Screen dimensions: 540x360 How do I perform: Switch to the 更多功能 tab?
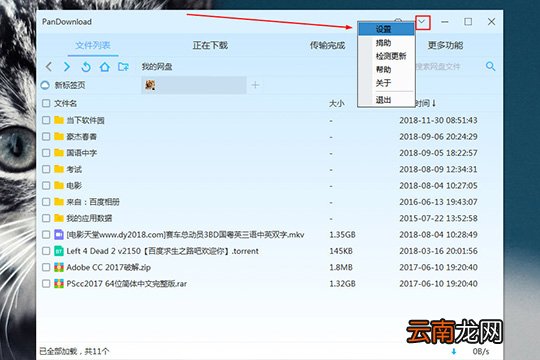(445, 45)
